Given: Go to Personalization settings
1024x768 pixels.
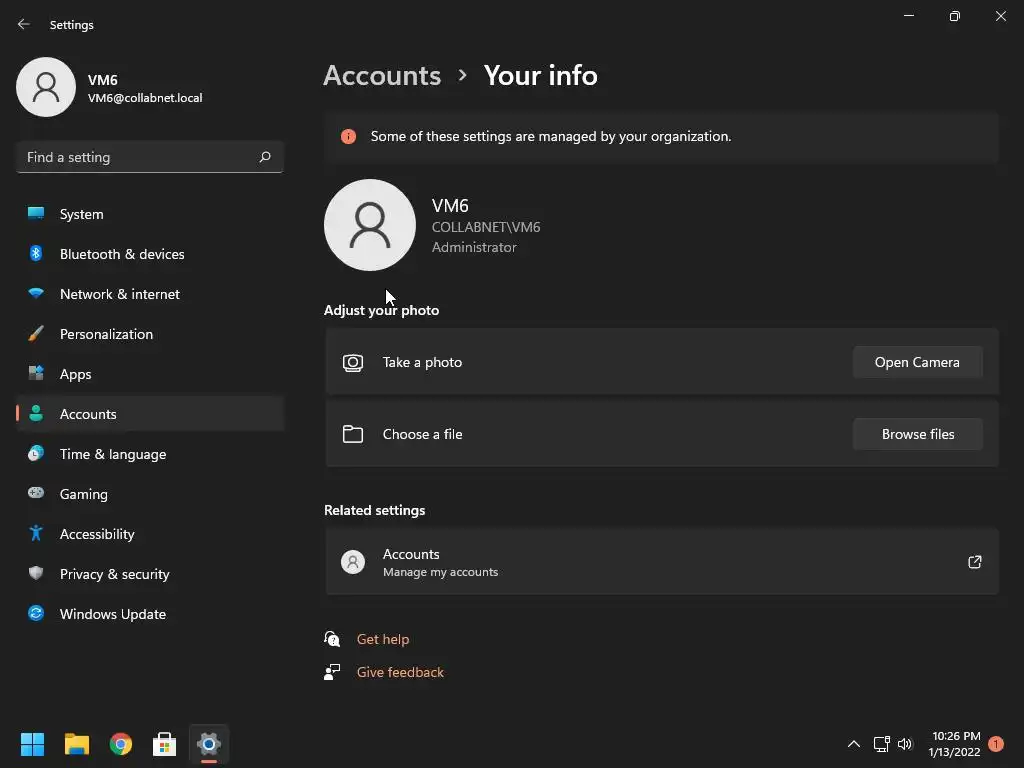Looking at the screenshot, I should pos(106,334).
